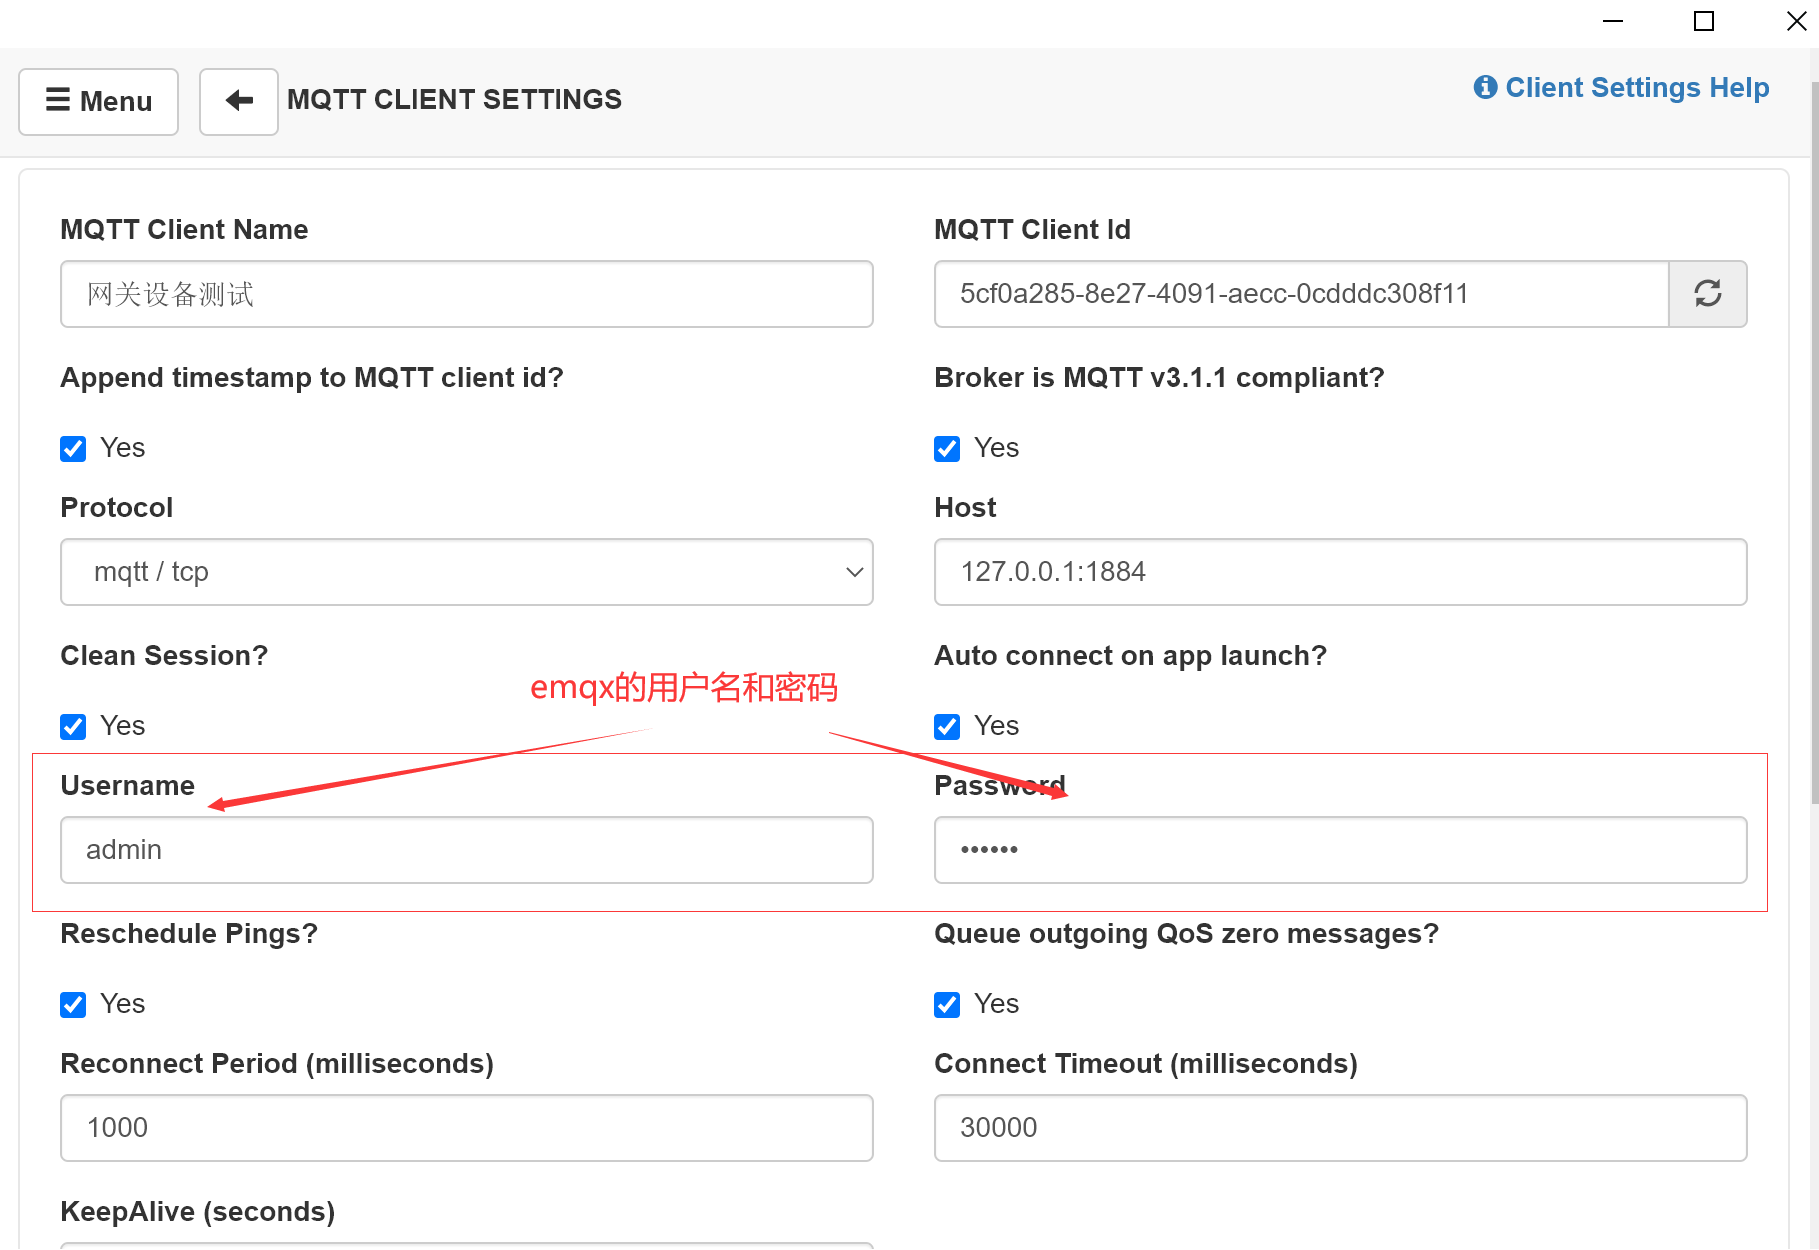Select the Username field showing admin
The height and width of the screenshot is (1250, 1819).
tap(466, 849)
